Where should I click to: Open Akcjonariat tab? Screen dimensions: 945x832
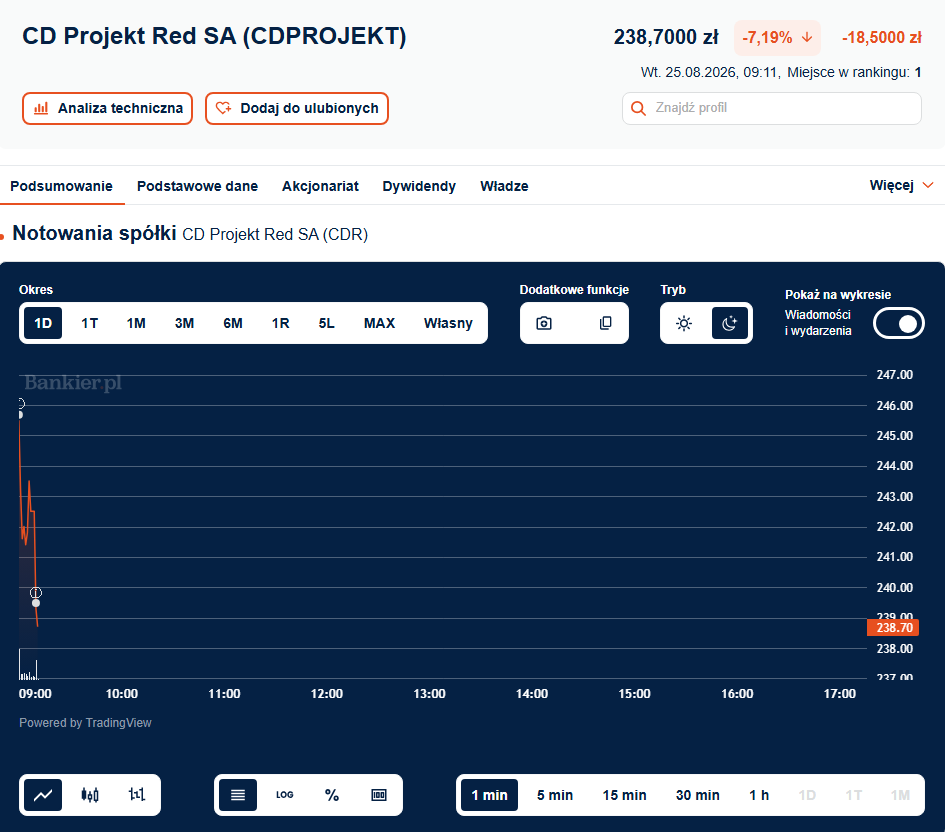click(320, 186)
